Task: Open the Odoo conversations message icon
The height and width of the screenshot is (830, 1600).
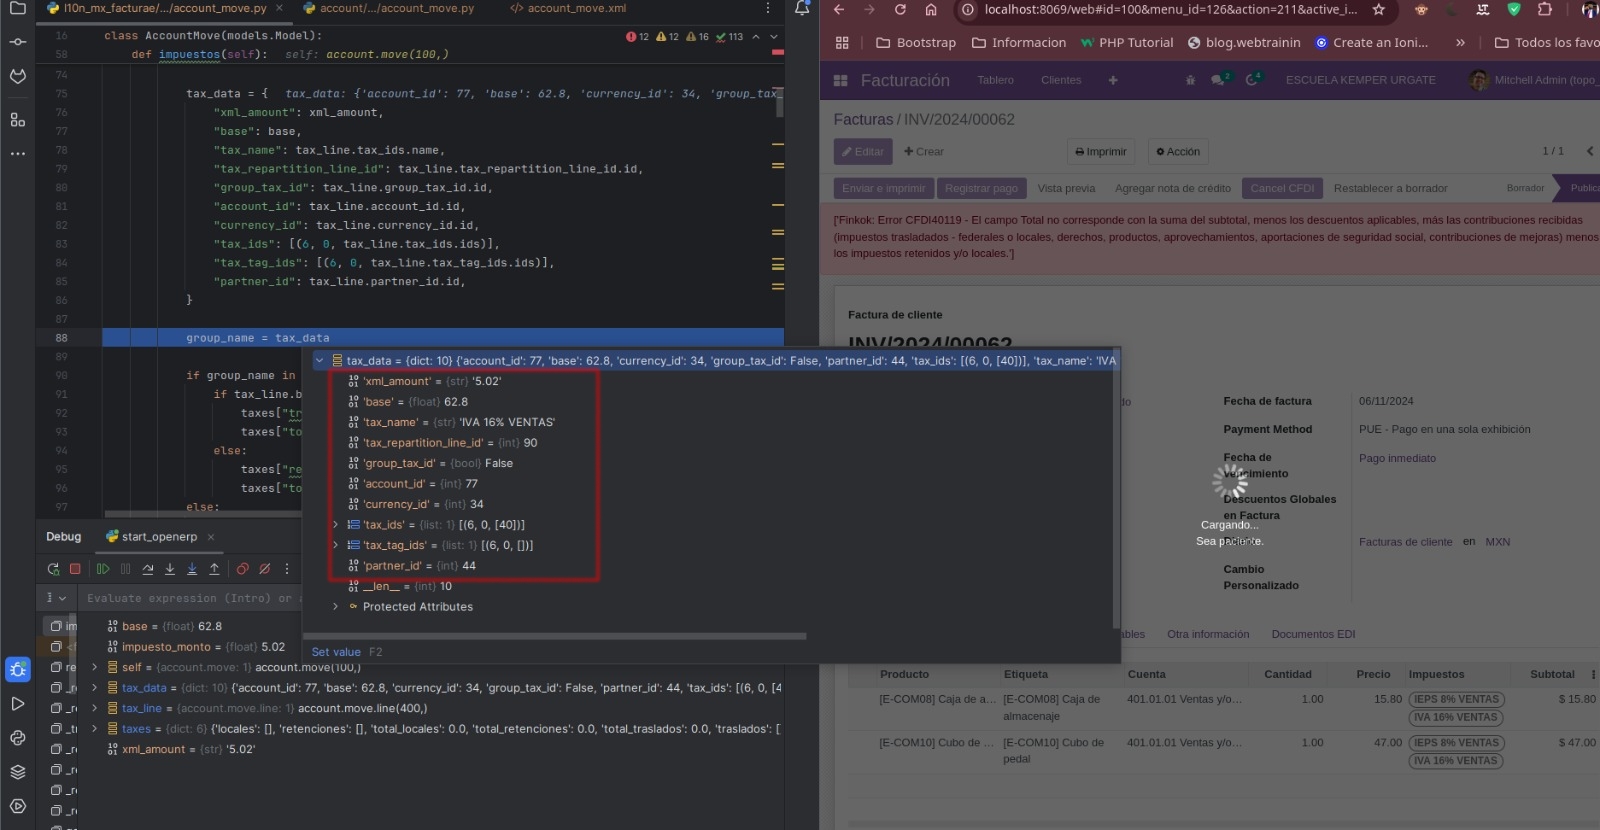Action: pyautogui.click(x=1219, y=79)
